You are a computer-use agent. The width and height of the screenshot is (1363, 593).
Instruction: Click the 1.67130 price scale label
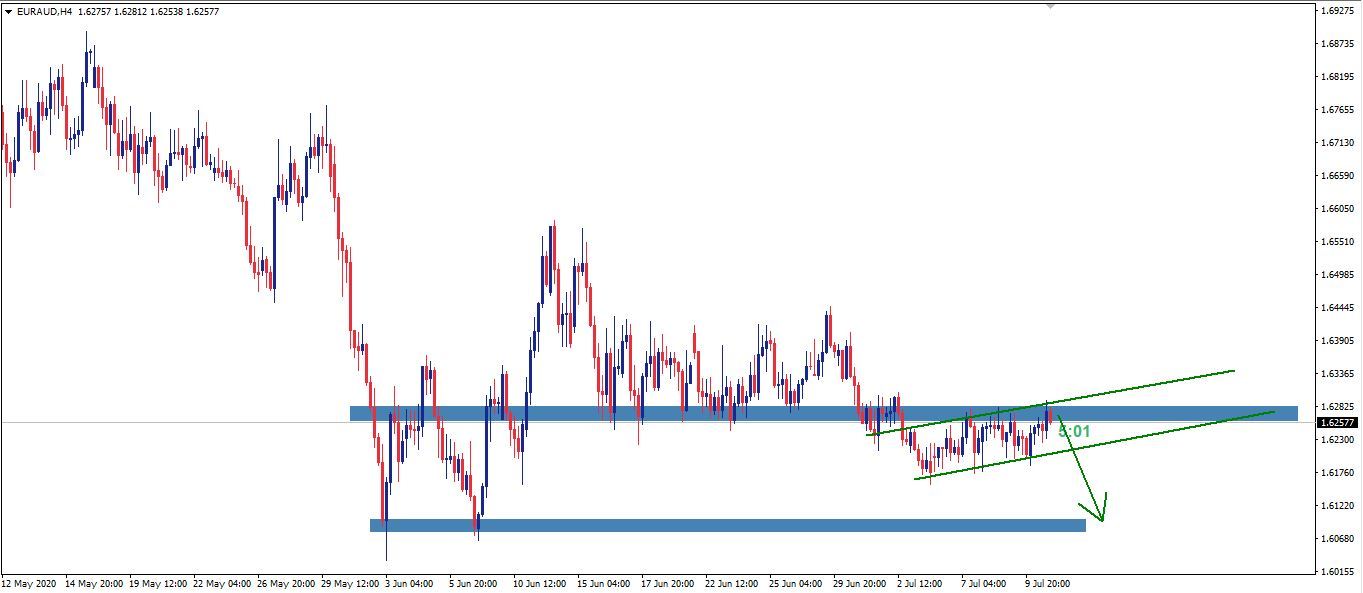(1337, 143)
